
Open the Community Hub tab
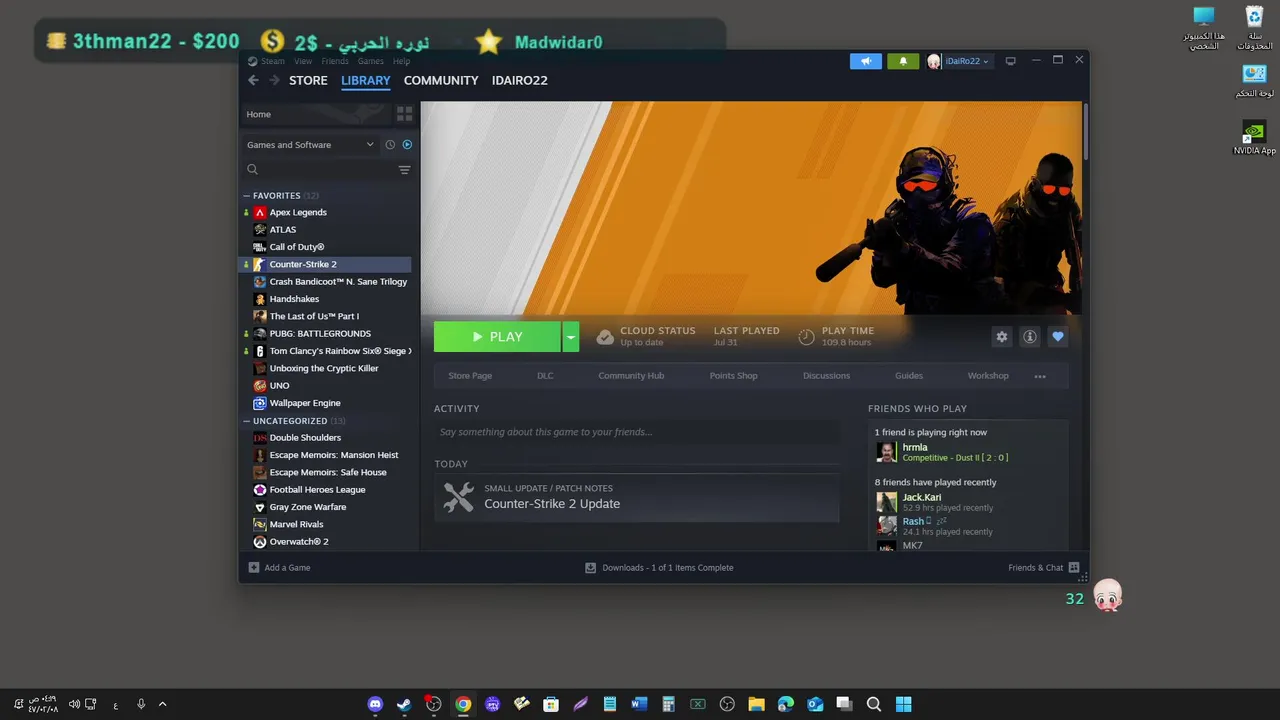pos(631,376)
